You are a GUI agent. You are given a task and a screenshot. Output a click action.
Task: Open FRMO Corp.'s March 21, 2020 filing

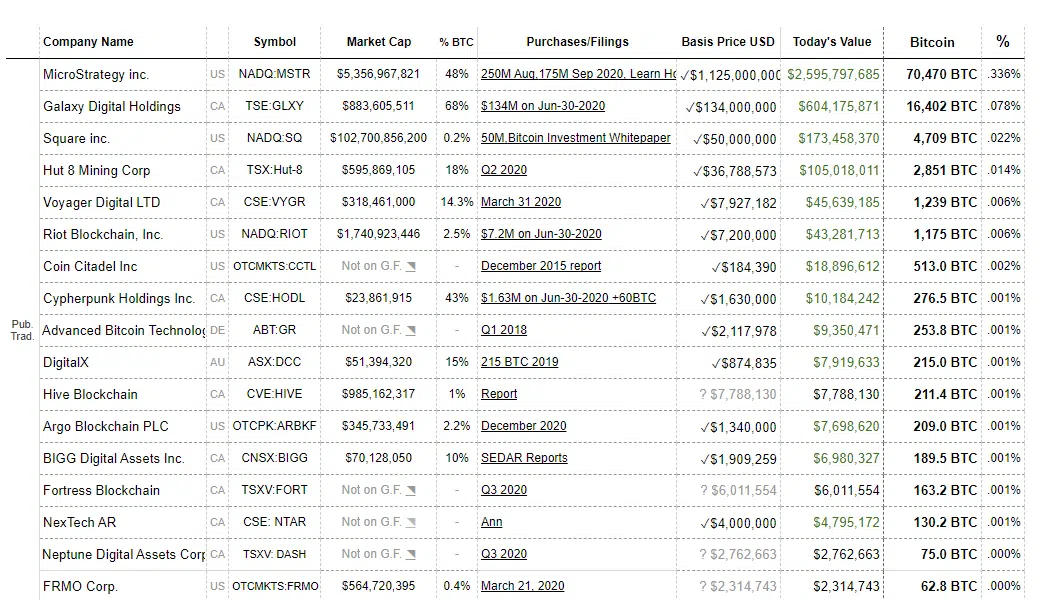(x=522, y=586)
